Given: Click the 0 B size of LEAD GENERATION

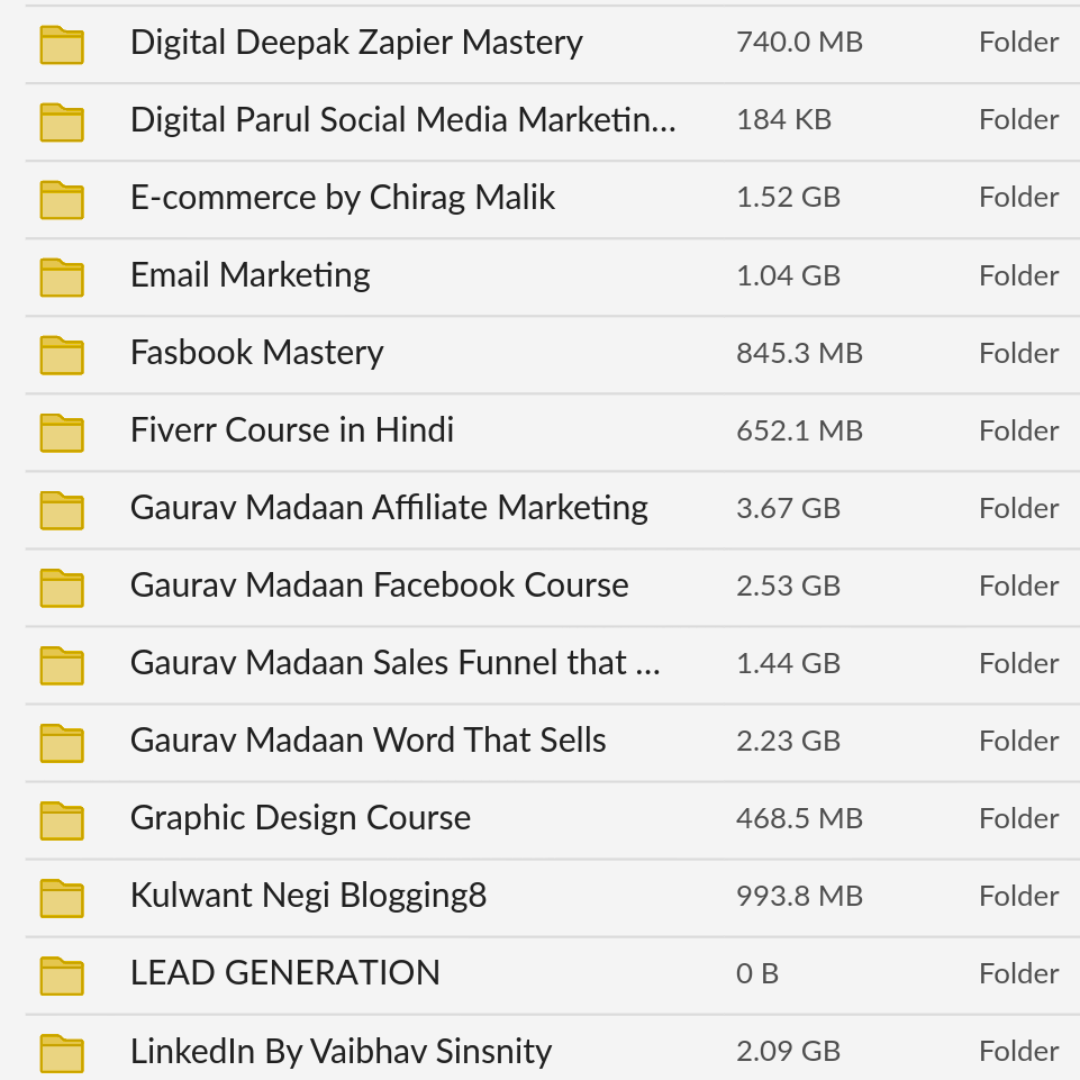Looking at the screenshot, I should (x=758, y=974).
